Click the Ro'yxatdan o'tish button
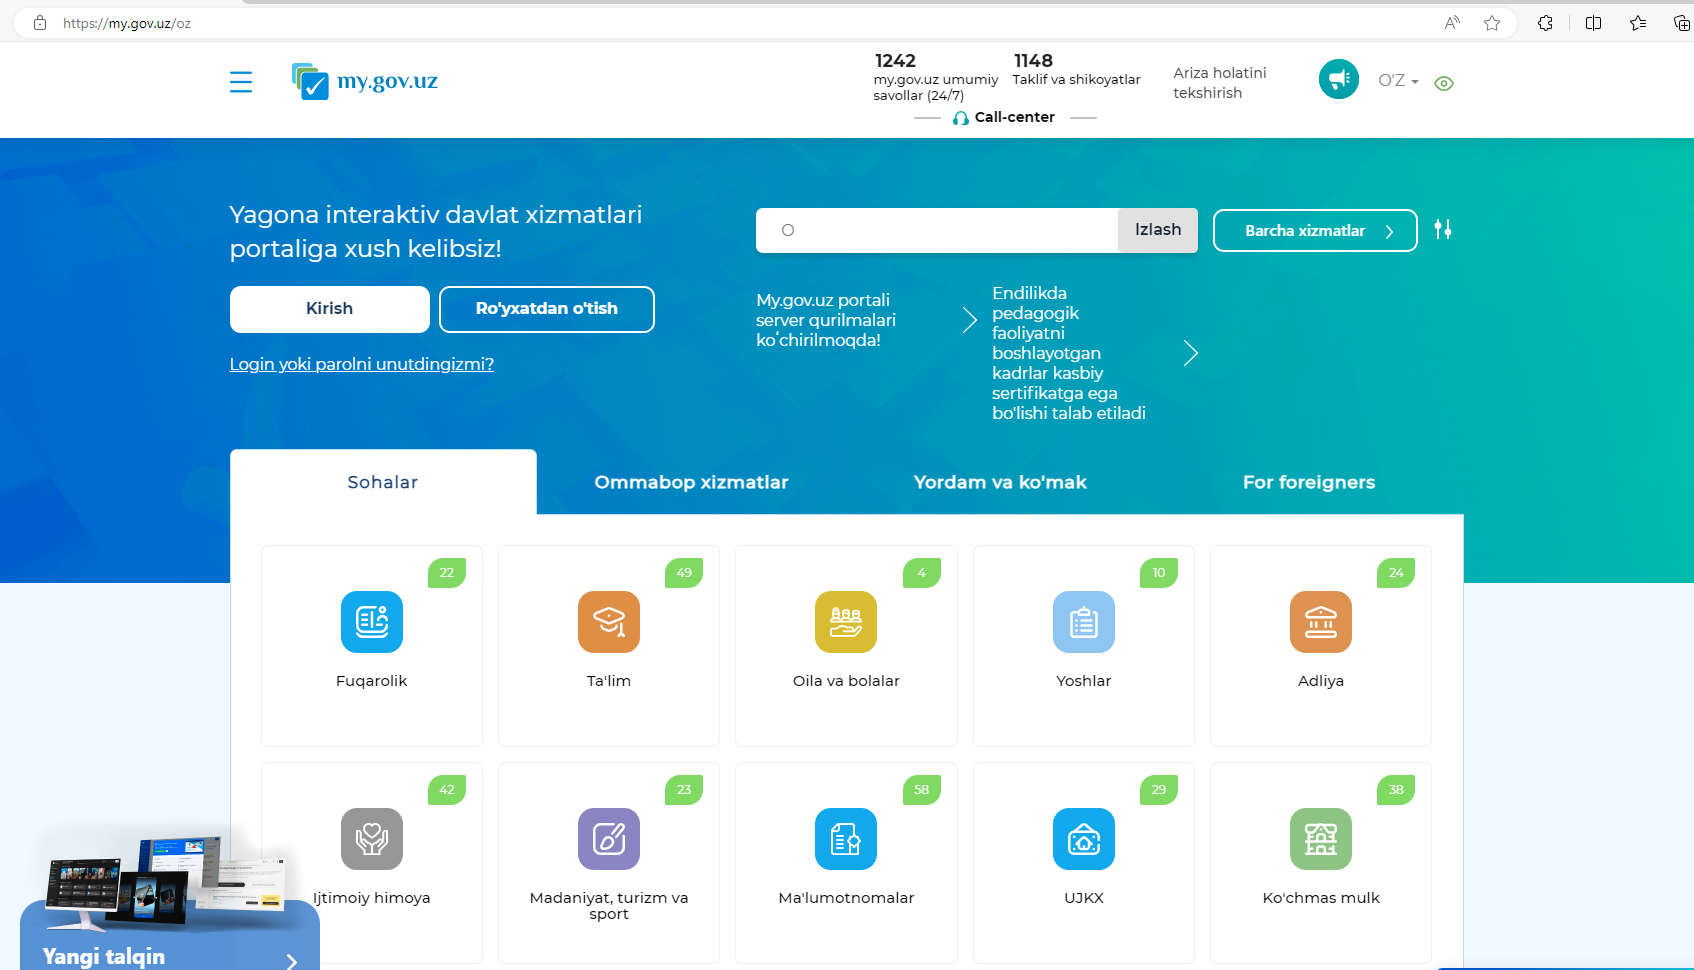This screenshot has height=970, width=1694. (x=547, y=309)
